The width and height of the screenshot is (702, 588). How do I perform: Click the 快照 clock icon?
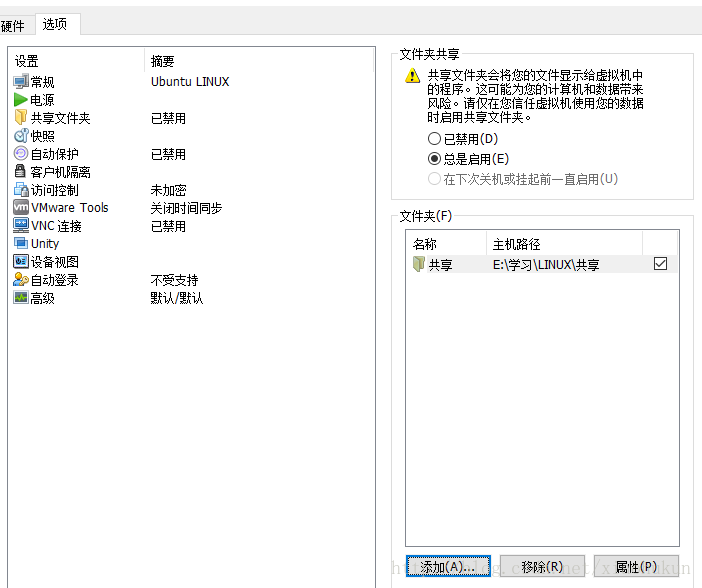click(21, 136)
